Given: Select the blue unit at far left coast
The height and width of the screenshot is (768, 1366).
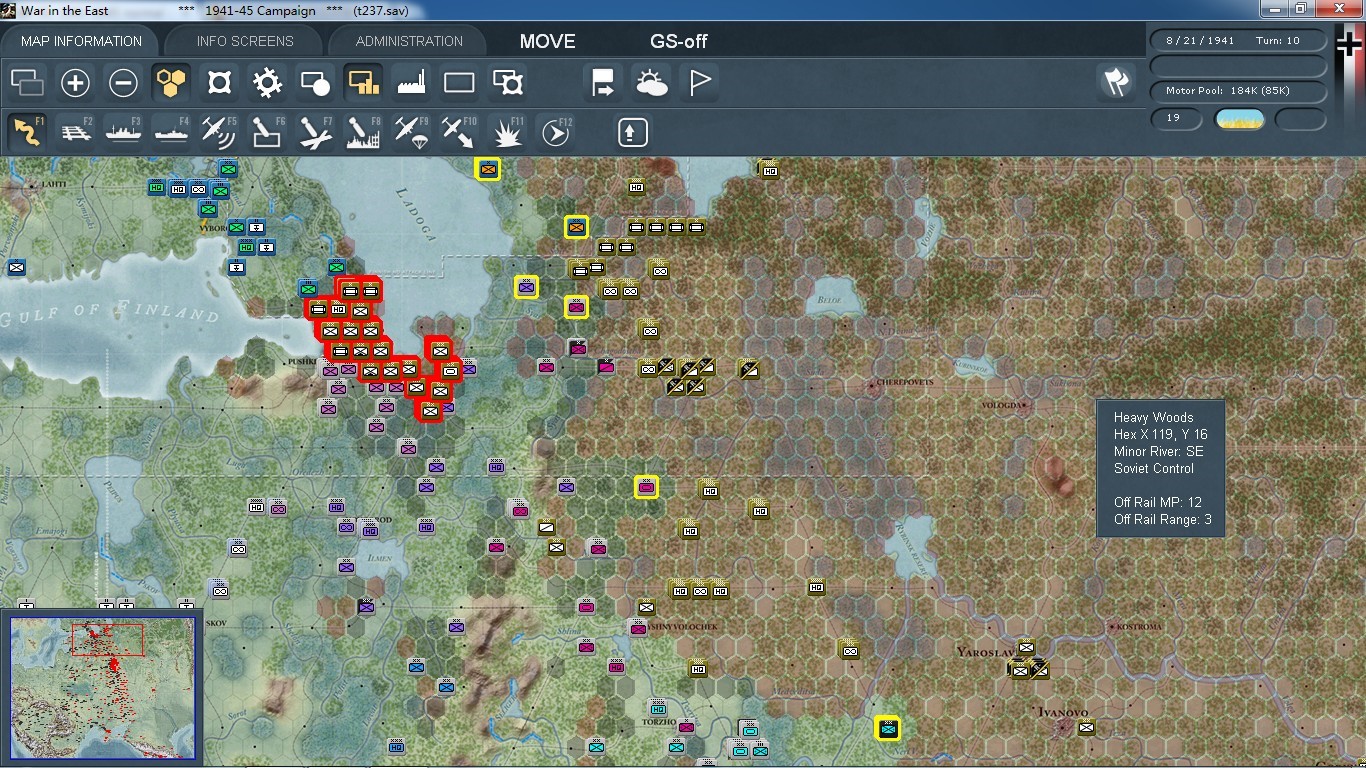Looking at the screenshot, I should tap(17, 267).
